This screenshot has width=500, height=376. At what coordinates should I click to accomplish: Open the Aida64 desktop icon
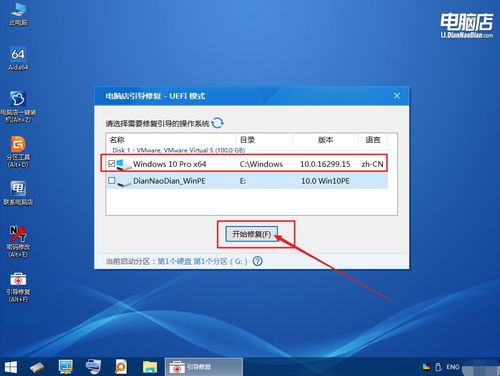click(18, 58)
